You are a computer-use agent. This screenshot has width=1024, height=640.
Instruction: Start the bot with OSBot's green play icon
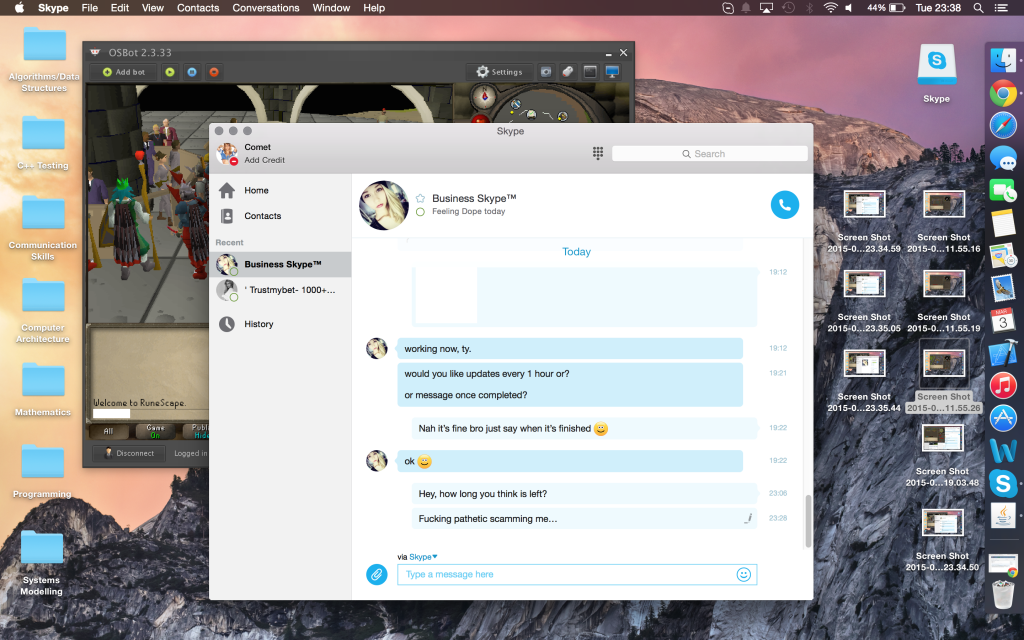tap(170, 72)
